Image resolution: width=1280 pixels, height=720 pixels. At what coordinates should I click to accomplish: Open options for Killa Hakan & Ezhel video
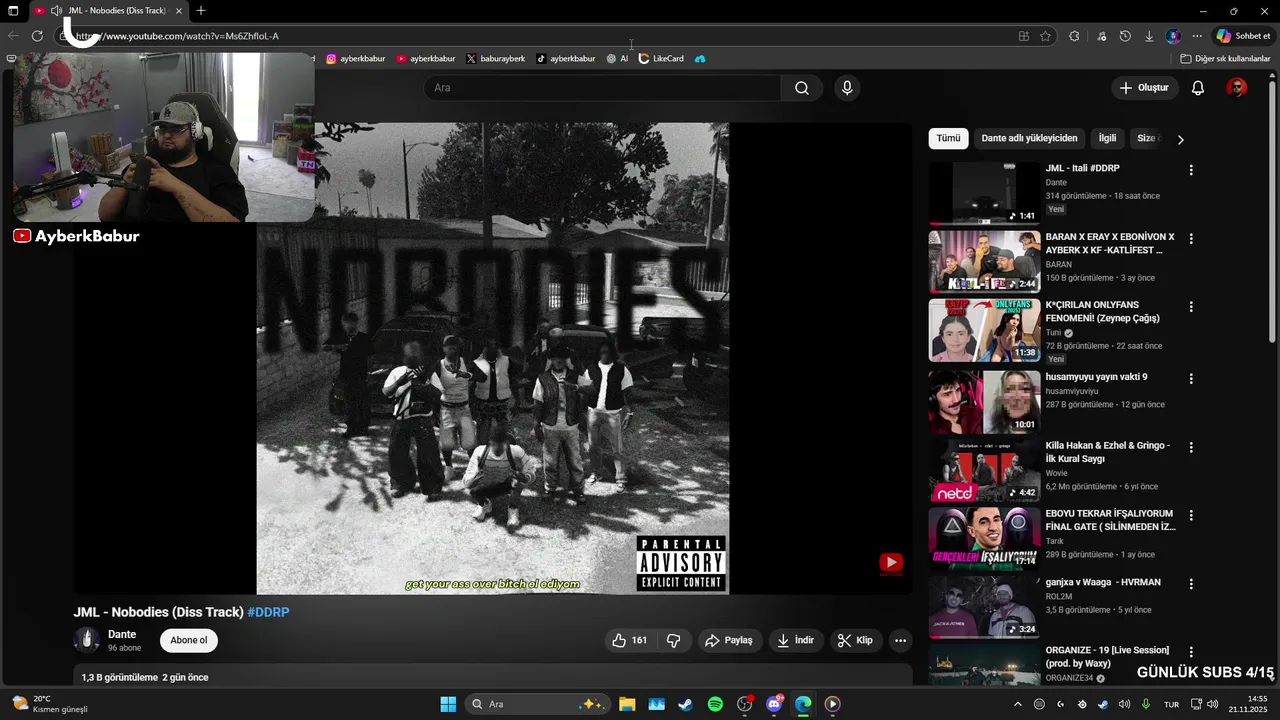tap(1191, 447)
